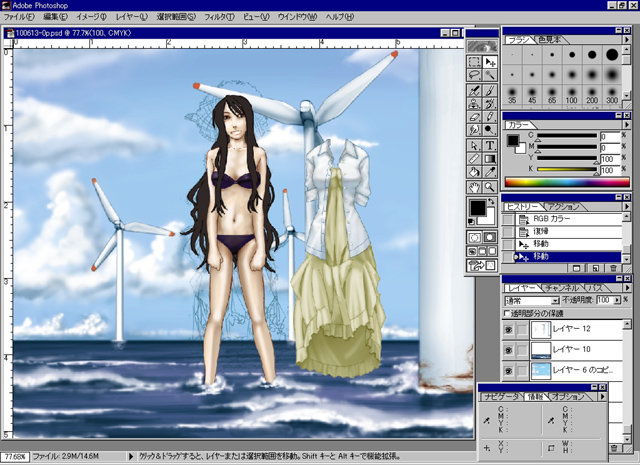This screenshot has height=465, width=640.
Task: Select the RGB カラー history state
Action: (x=568, y=219)
